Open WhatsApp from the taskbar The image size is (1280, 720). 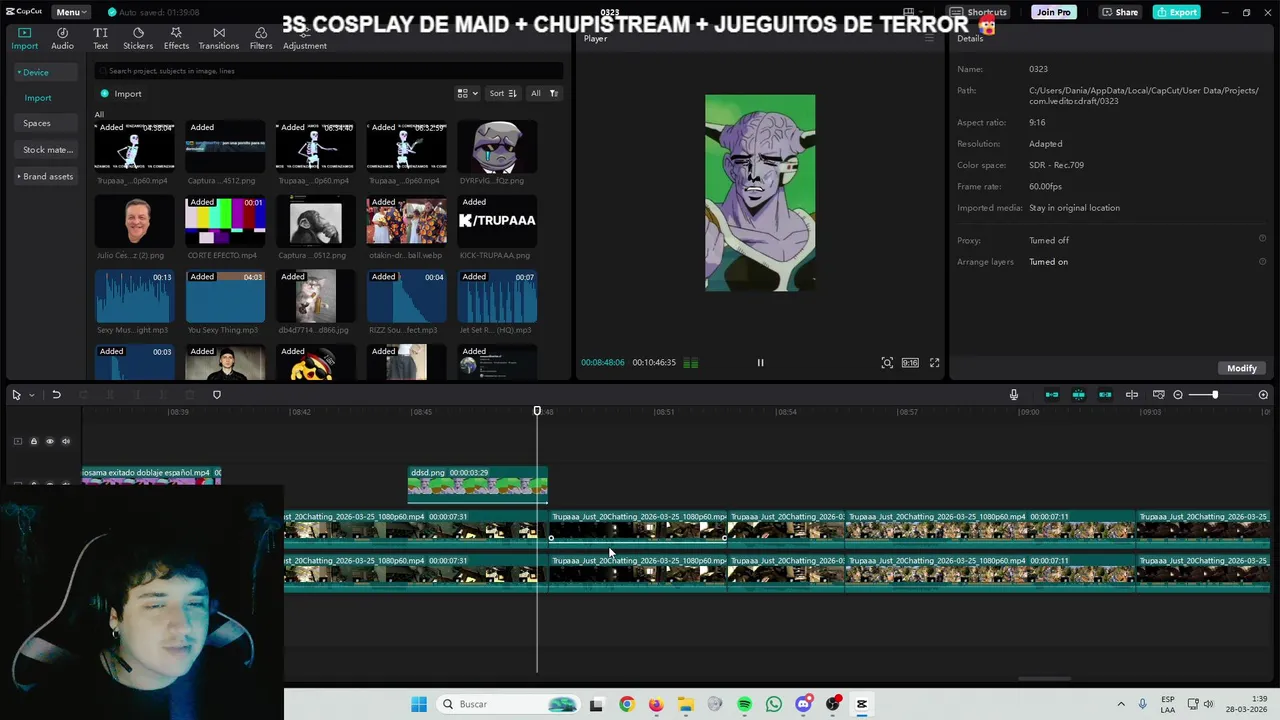(x=773, y=704)
